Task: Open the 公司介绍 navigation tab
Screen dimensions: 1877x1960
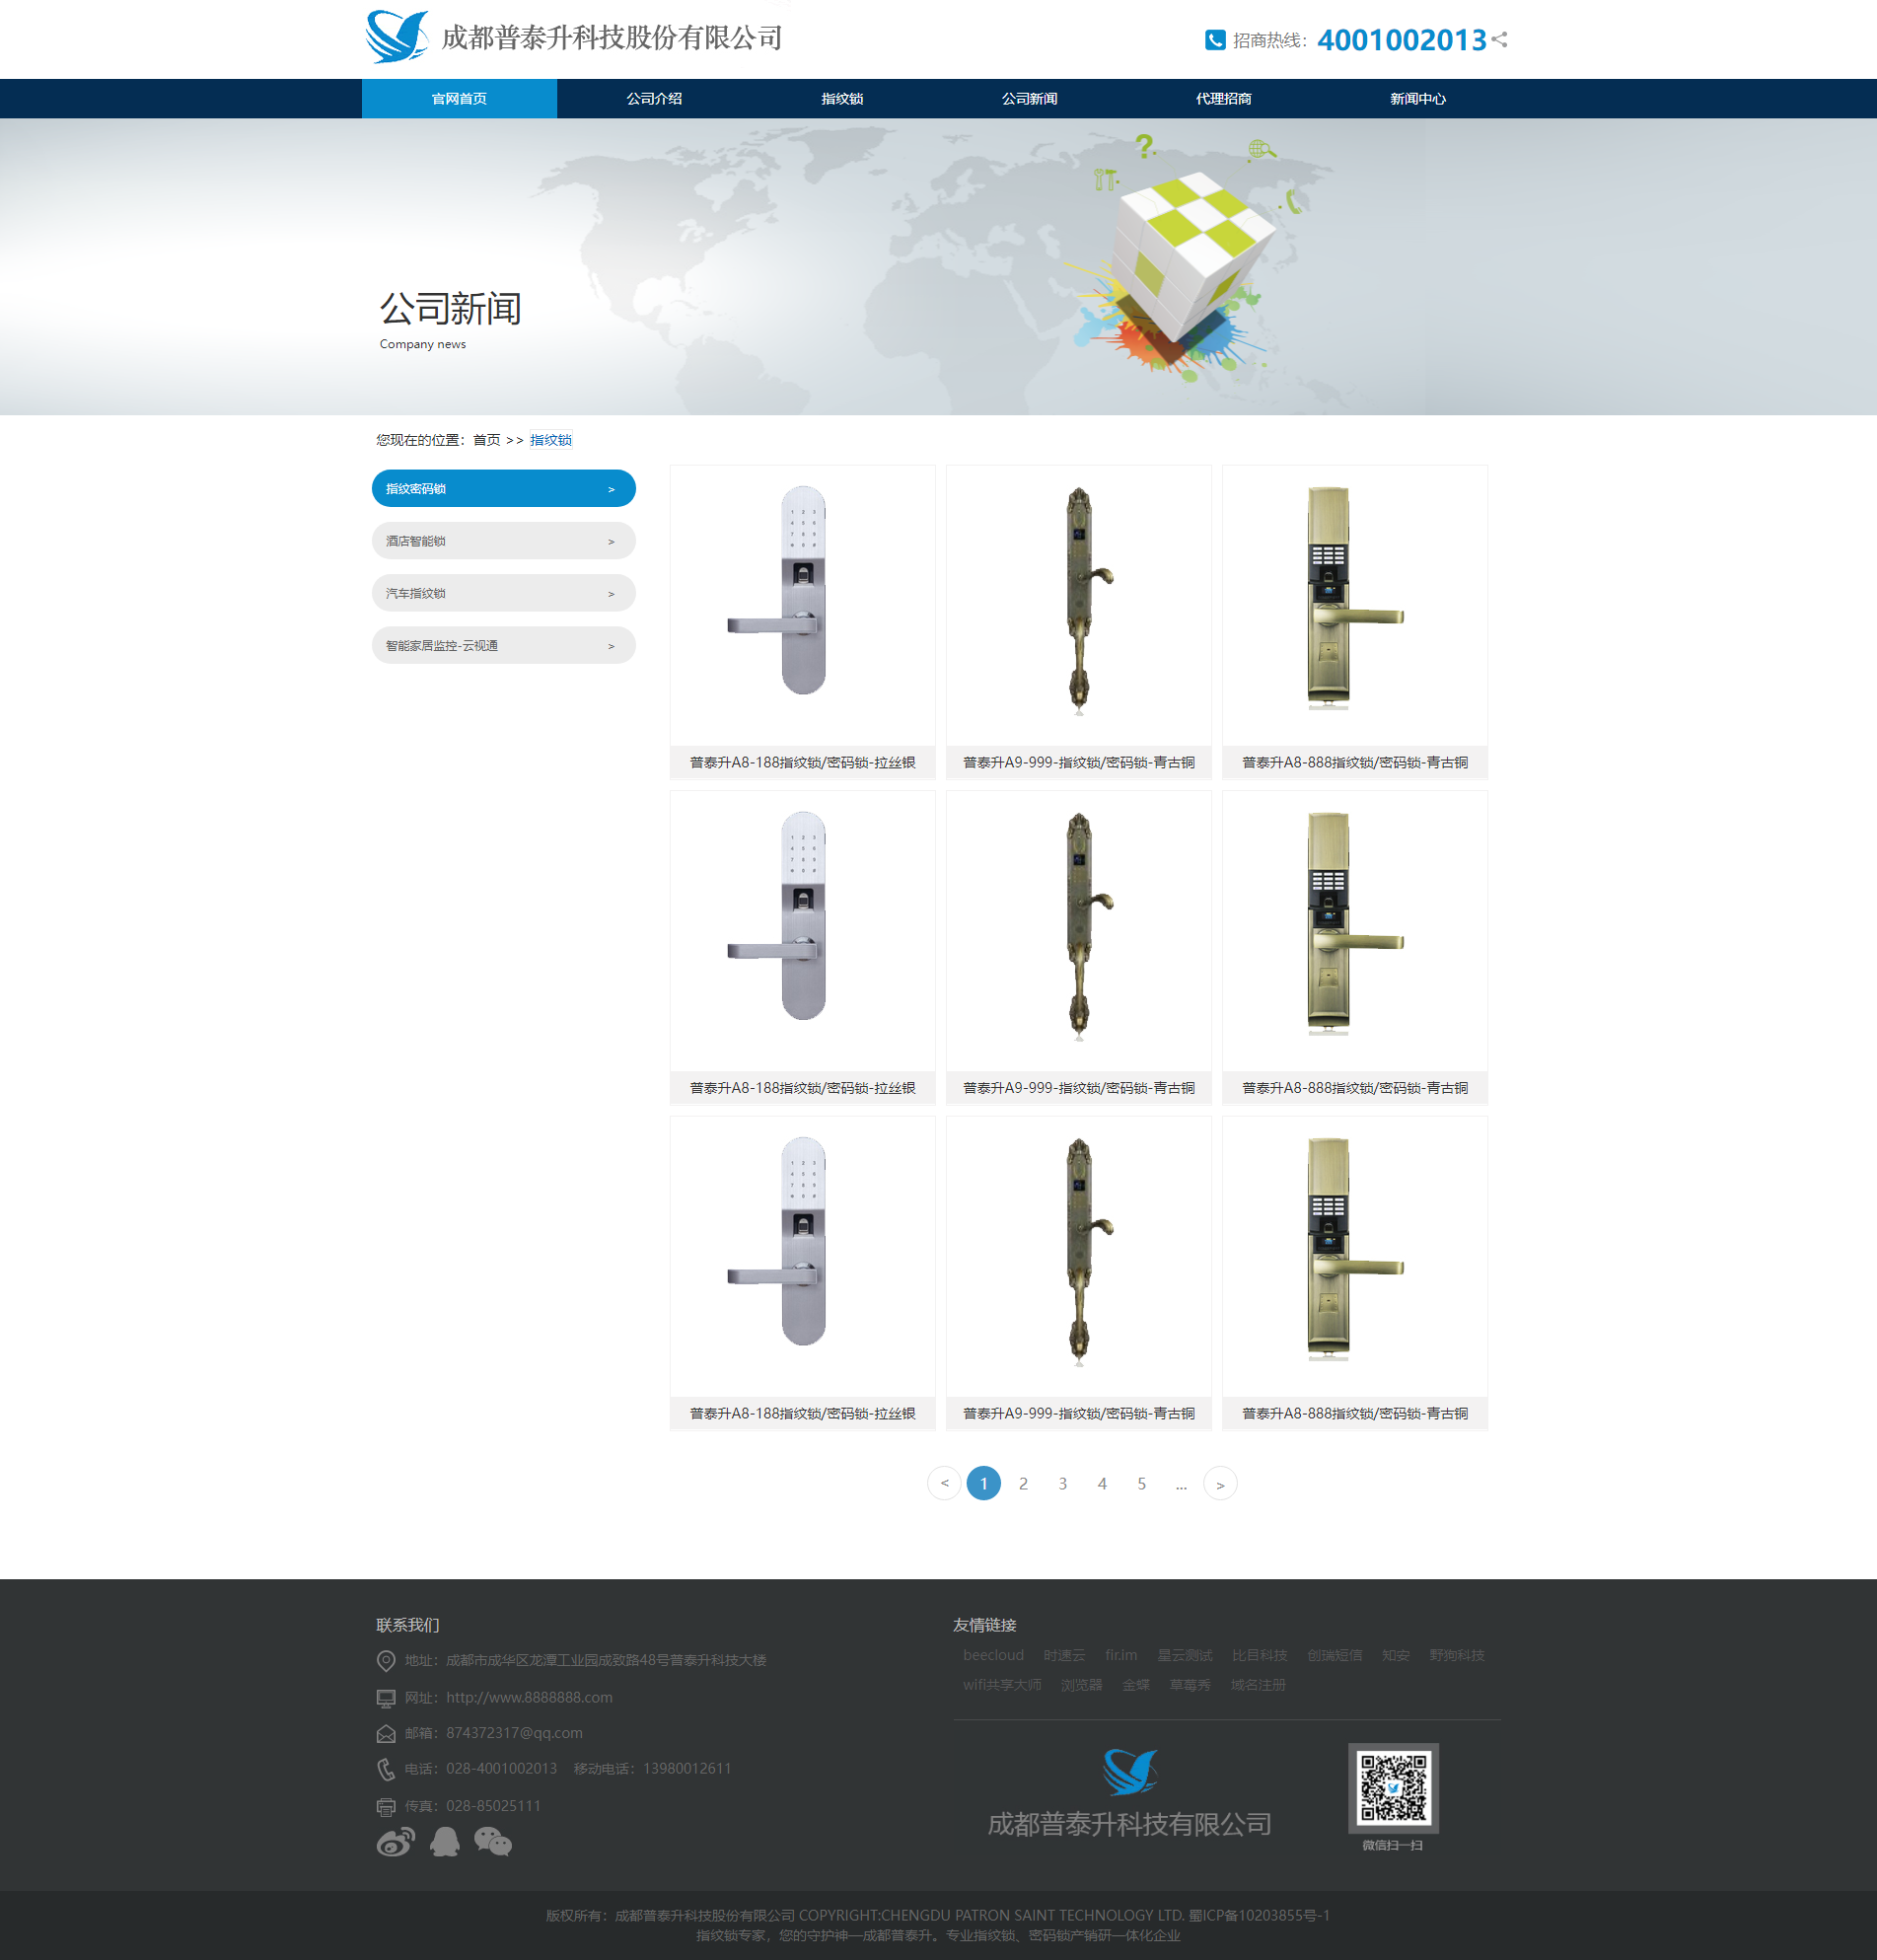Action: [x=654, y=99]
